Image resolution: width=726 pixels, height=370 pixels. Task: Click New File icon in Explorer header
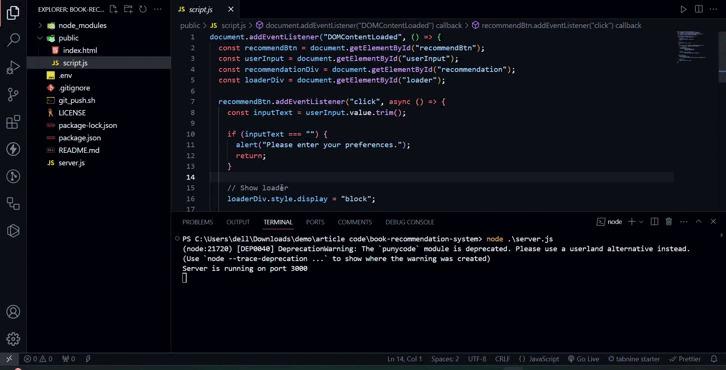click(113, 9)
